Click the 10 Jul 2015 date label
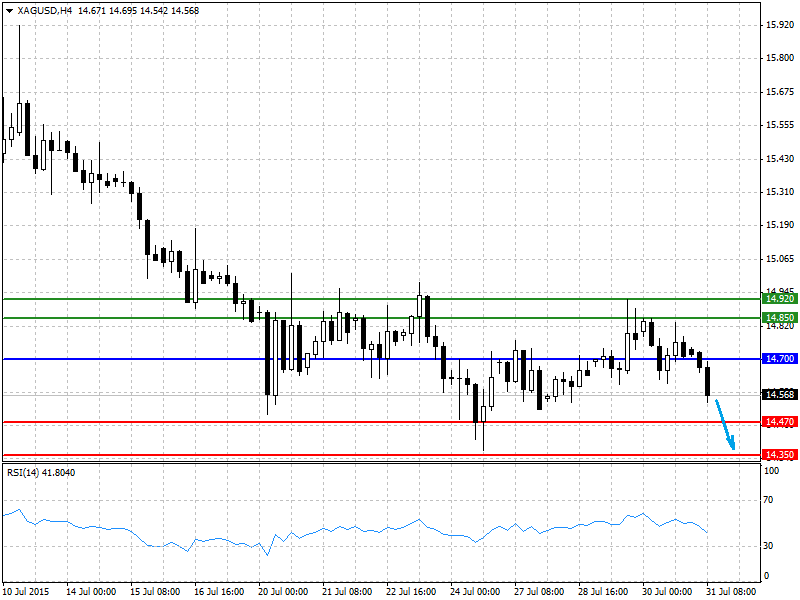 coord(26,592)
